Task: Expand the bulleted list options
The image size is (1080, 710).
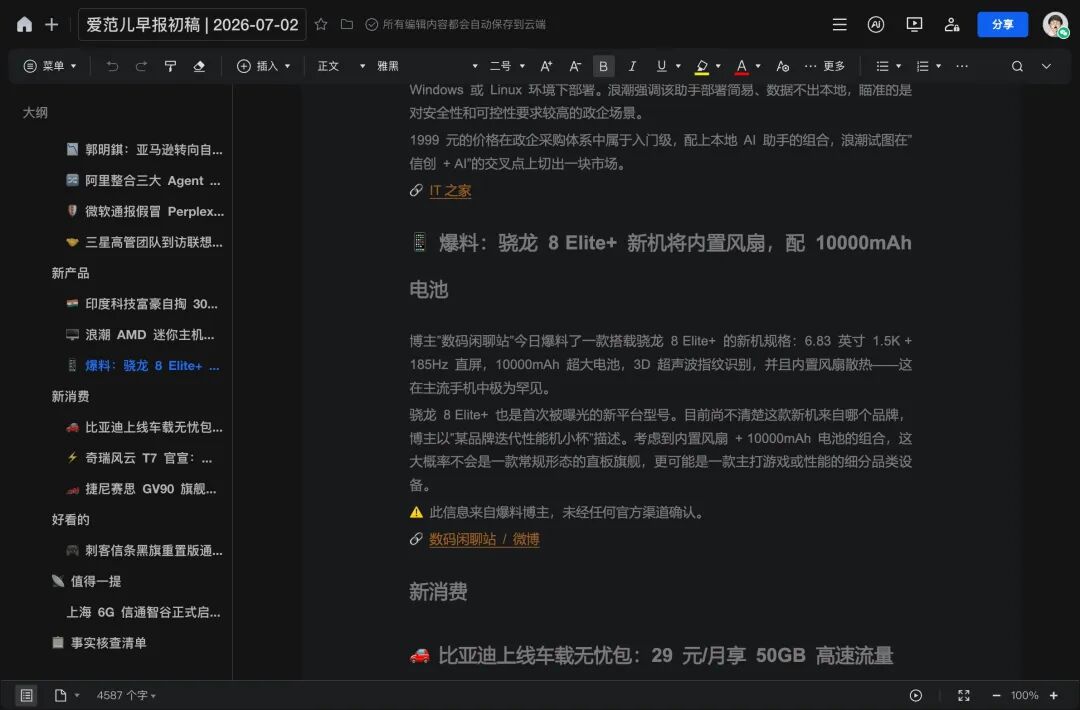Action: coord(898,66)
